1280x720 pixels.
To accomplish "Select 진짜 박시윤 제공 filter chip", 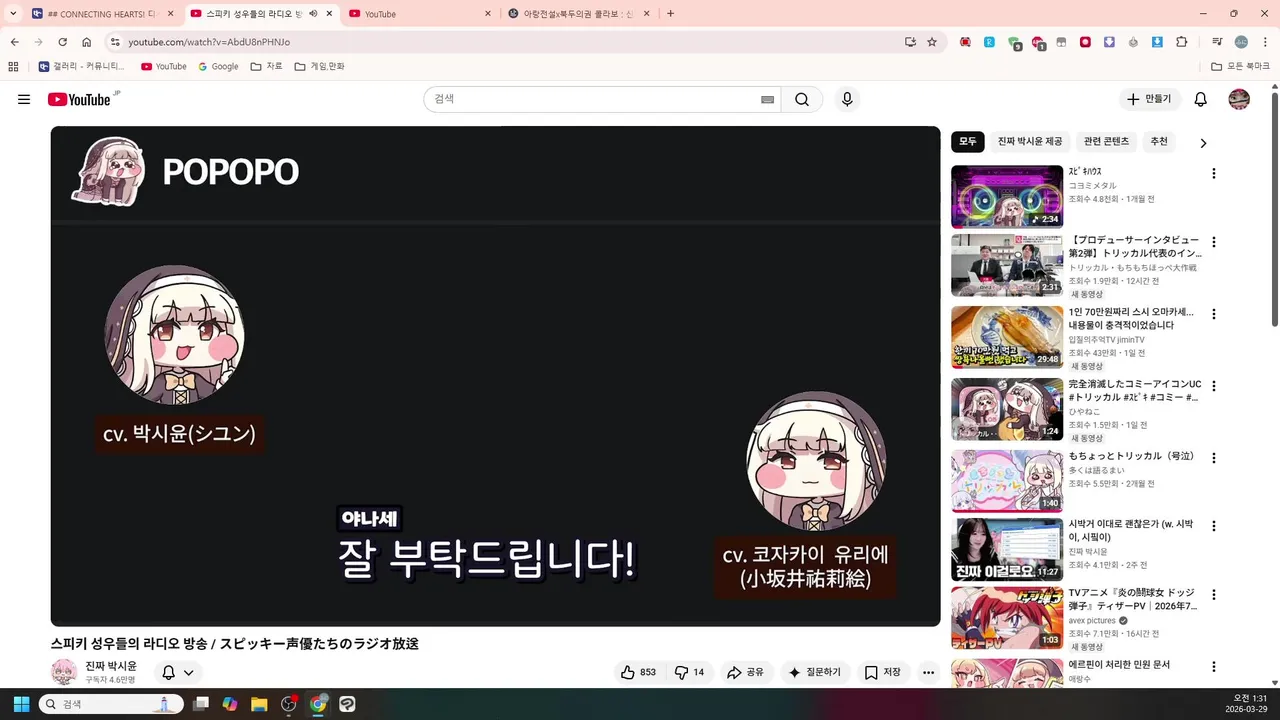I will click(x=1030, y=142).
